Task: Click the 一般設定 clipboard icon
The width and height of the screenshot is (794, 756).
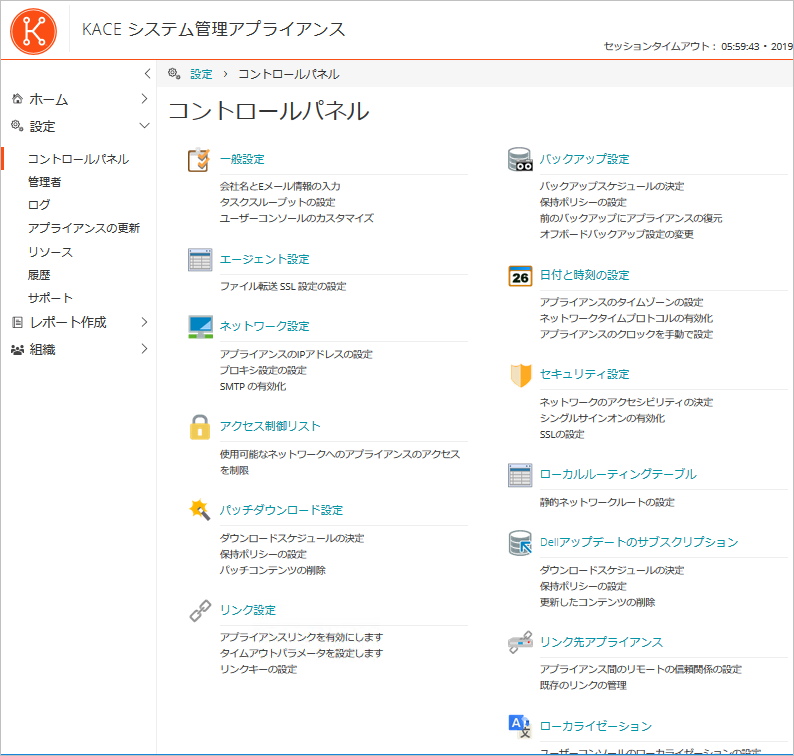Action: pos(199,160)
